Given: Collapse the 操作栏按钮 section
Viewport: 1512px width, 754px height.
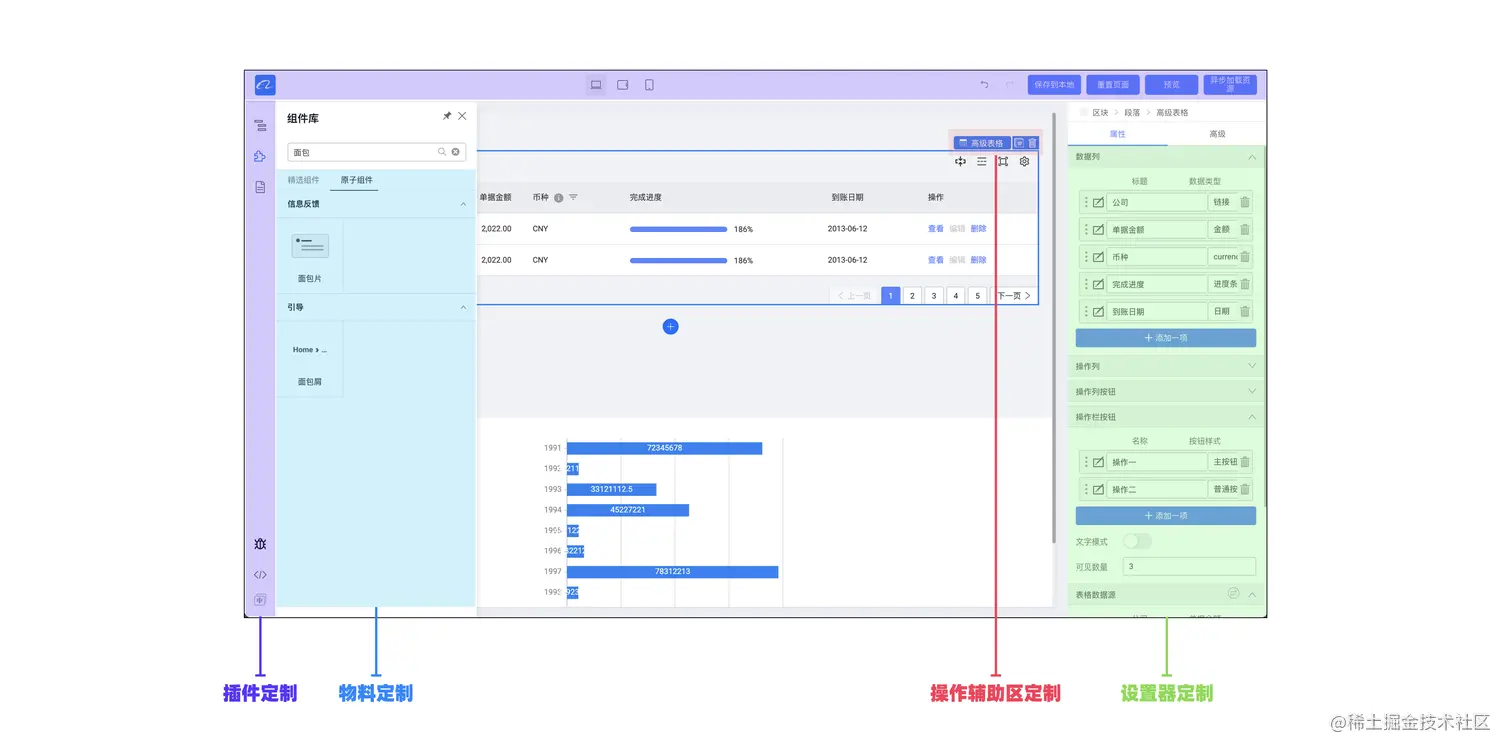Looking at the screenshot, I should (1251, 417).
